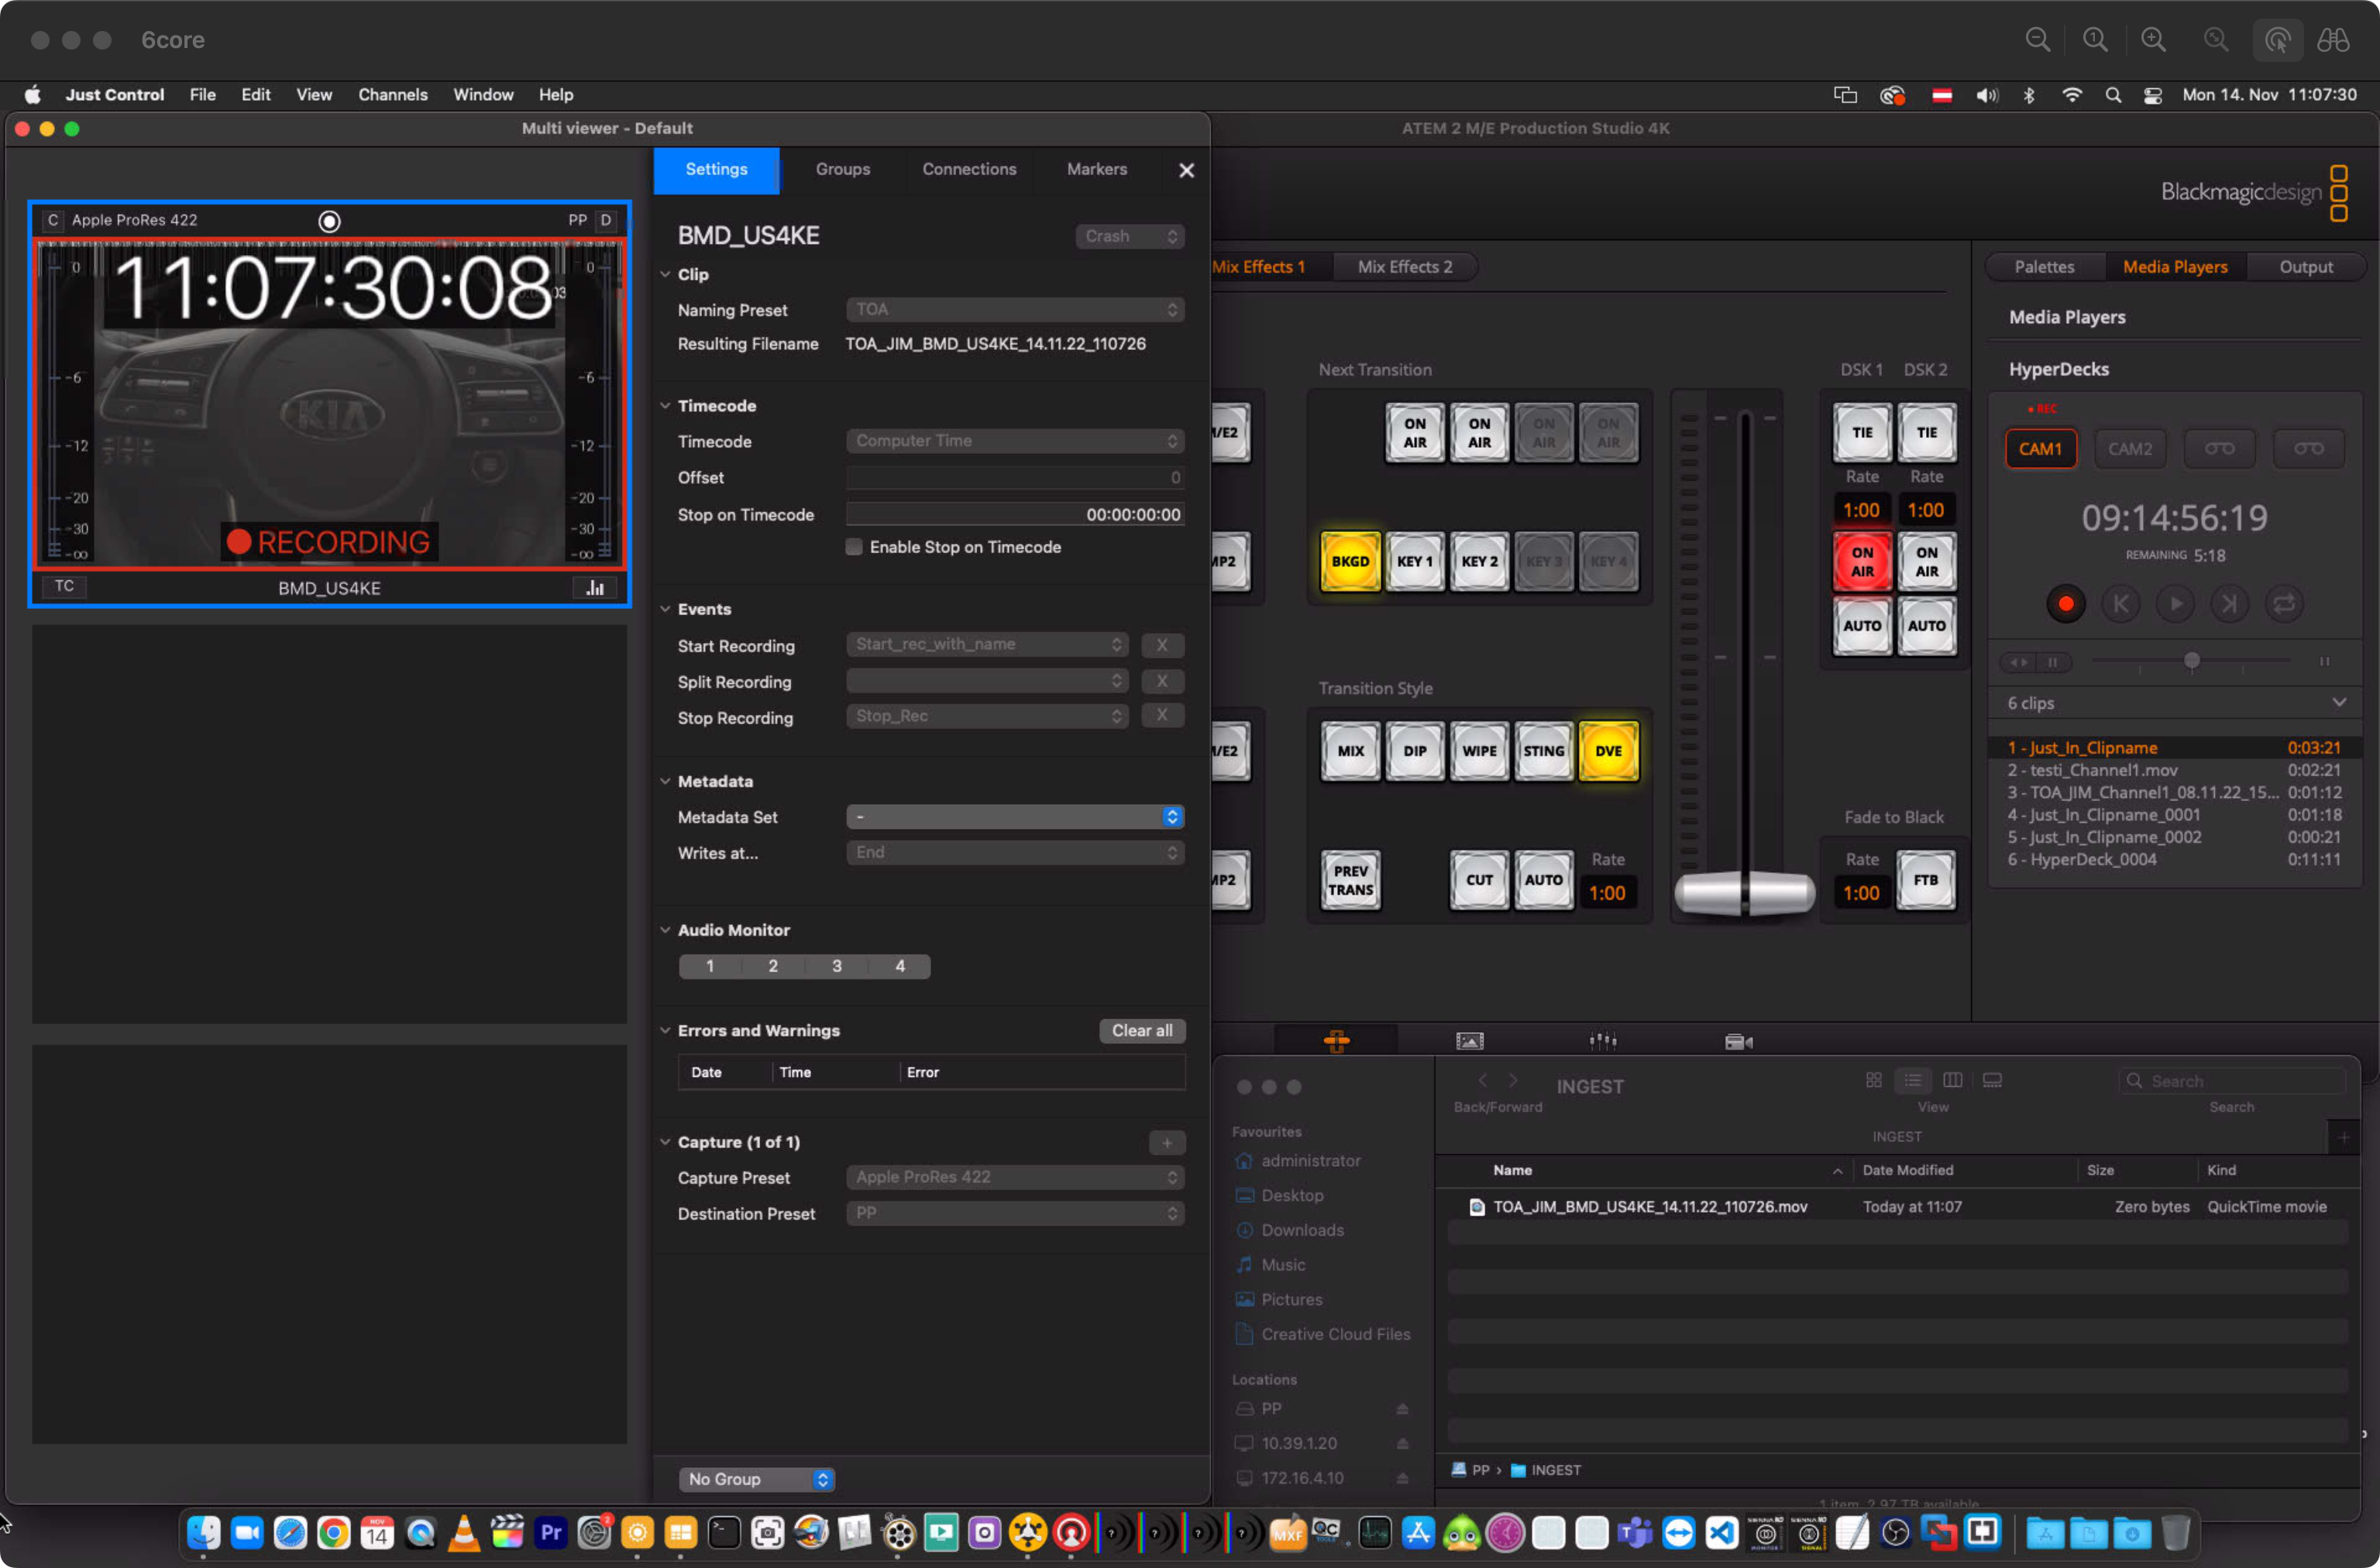
Task: Toggle audio monitor channel 3
Action: pyautogui.click(x=837, y=966)
